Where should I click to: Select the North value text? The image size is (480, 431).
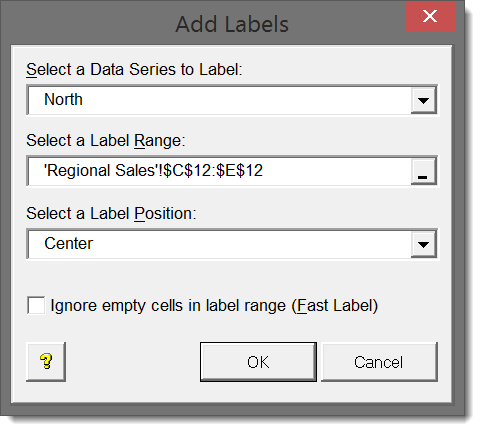[63, 99]
